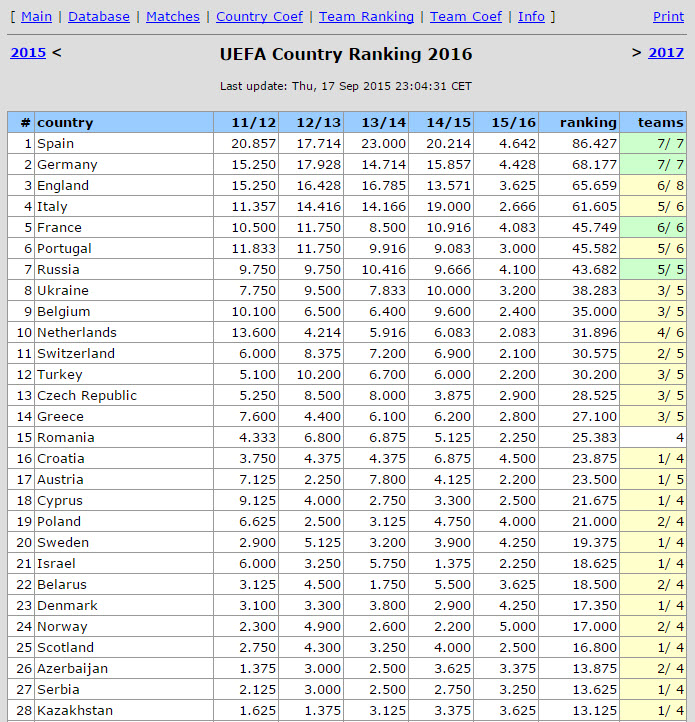Click the ranking column header

pyautogui.click(x=588, y=122)
